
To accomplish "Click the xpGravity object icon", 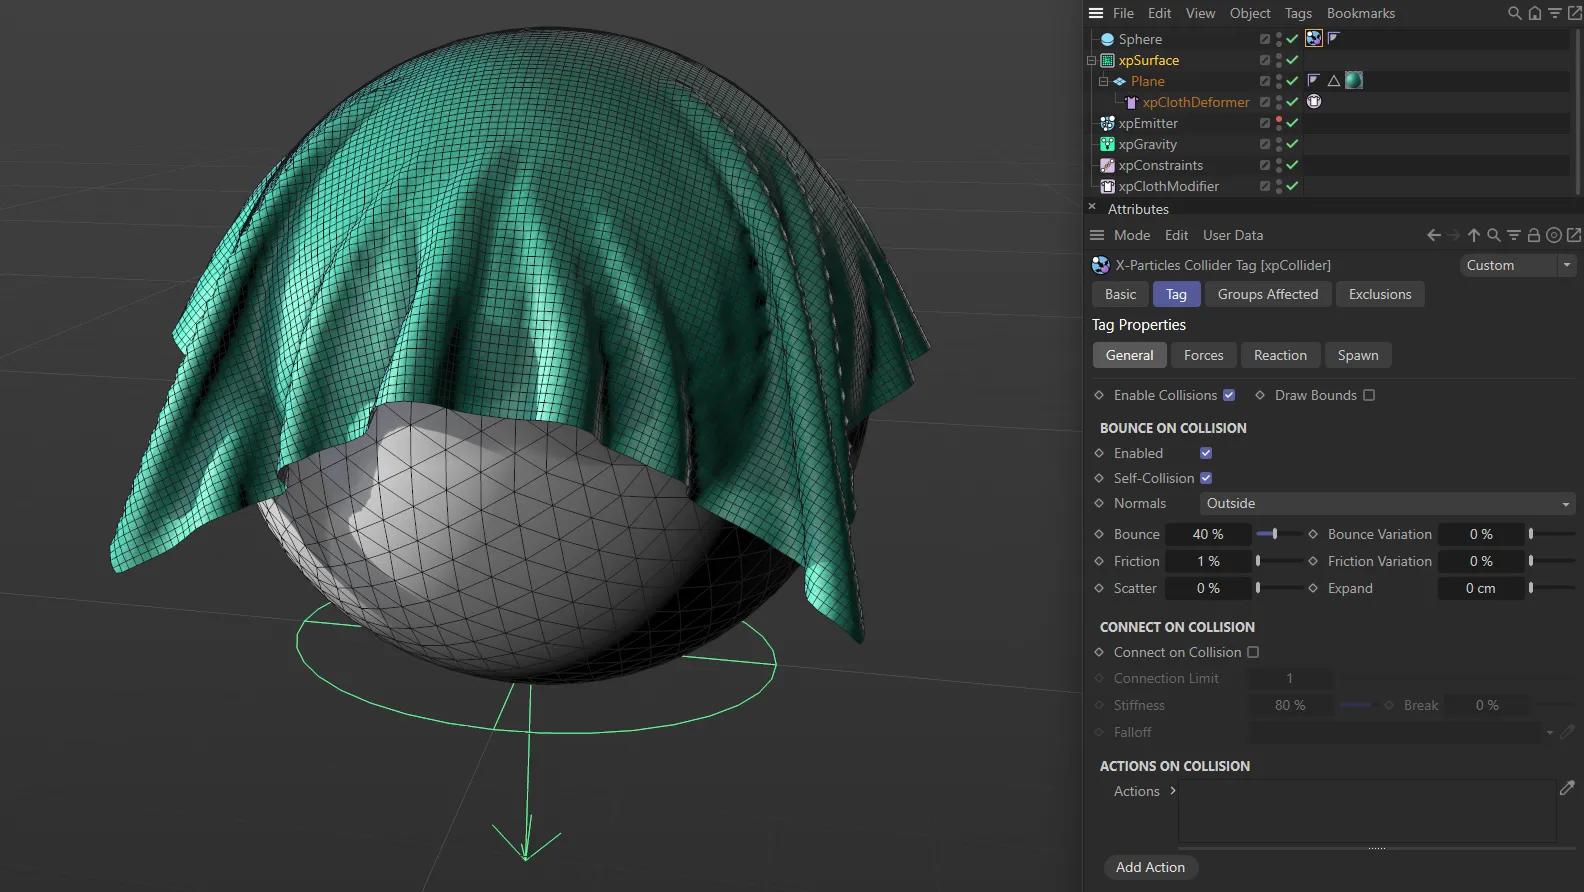I will click(x=1107, y=144).
